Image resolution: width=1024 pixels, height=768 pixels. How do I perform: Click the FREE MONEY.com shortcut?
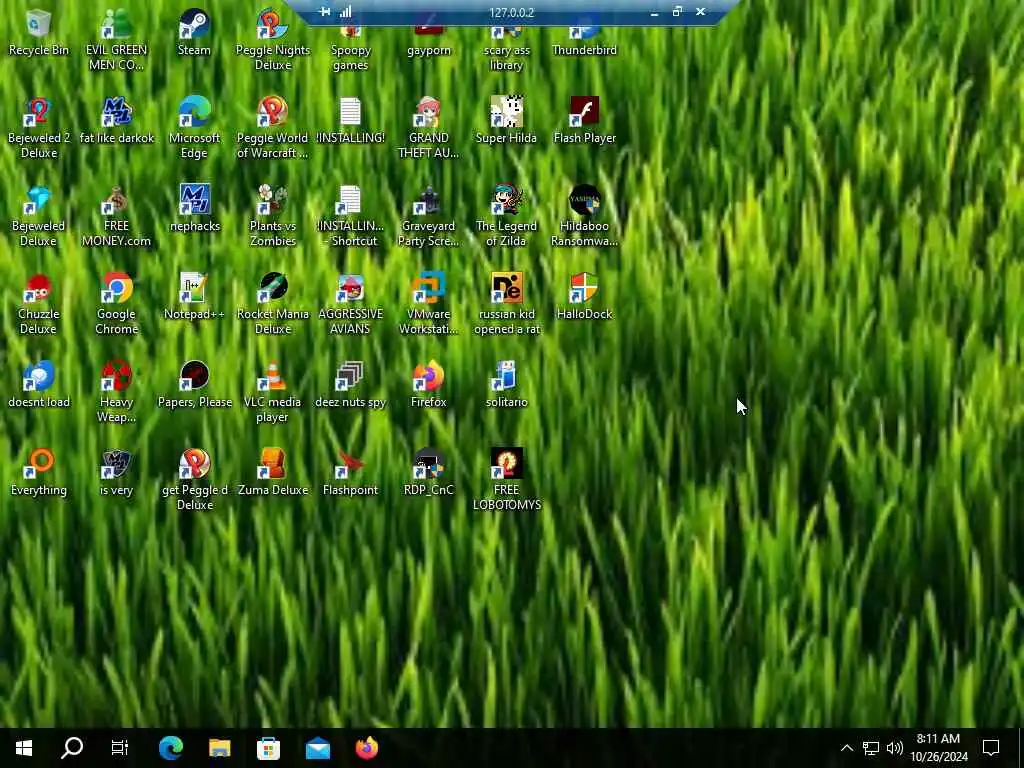(x=116, y=216)
